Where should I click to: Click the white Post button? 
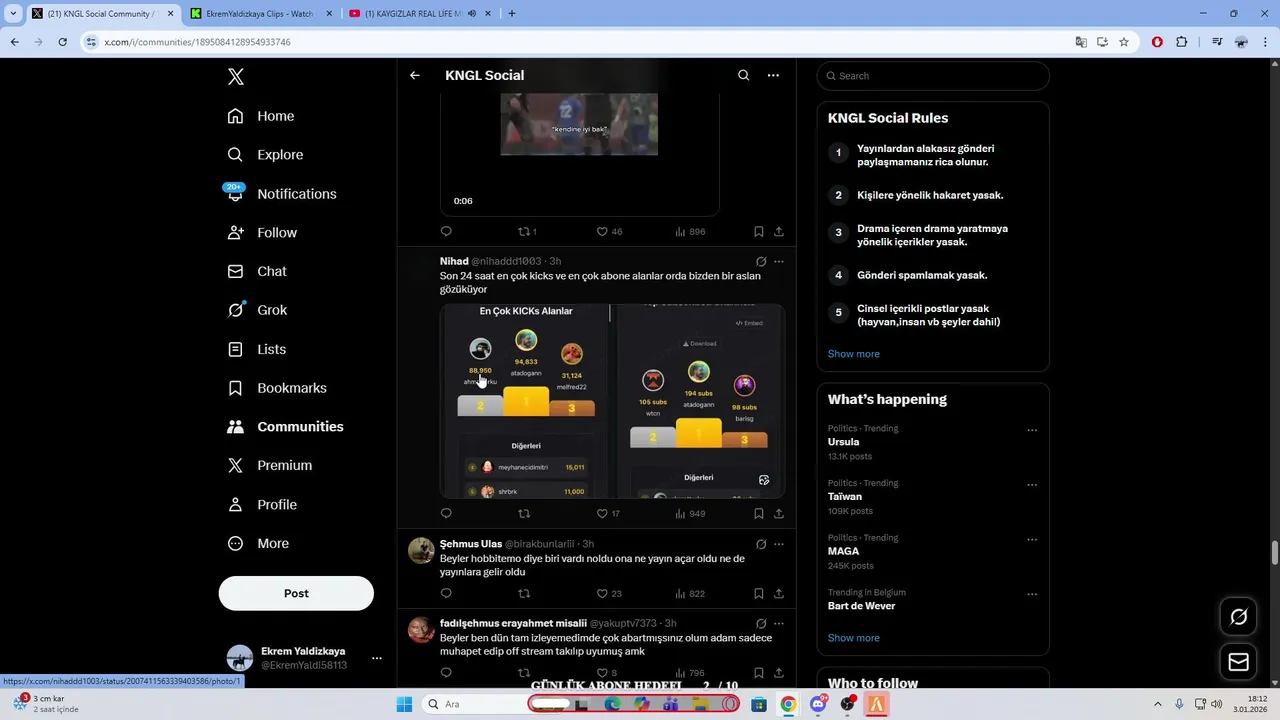tap(296, 593)
